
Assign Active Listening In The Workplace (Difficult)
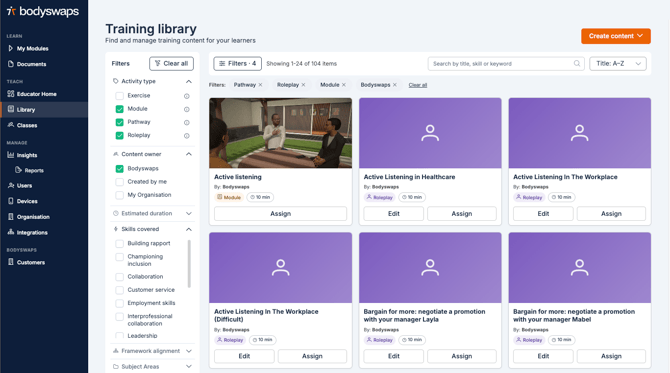pyautogui.click(x=312, y=356)
